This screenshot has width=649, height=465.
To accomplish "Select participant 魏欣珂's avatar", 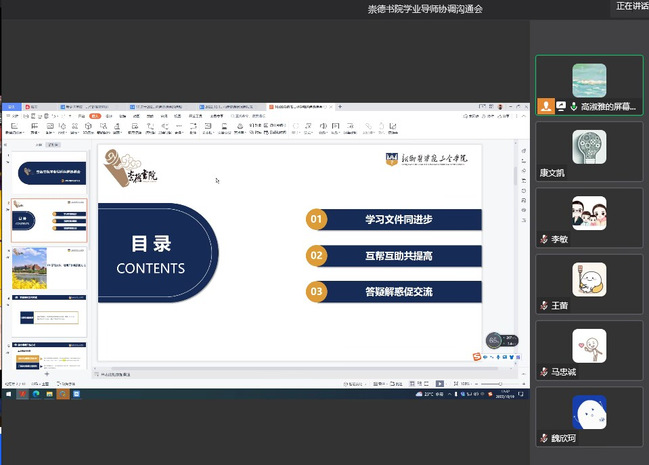I will (x=589, y=411).
